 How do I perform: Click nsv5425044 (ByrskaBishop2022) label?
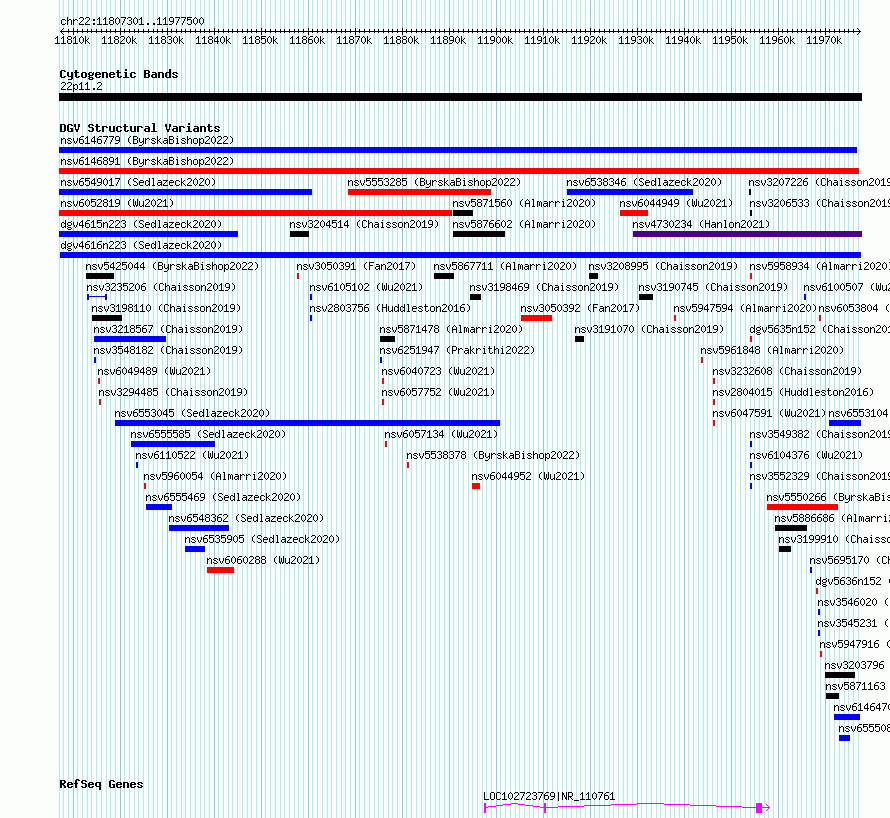(172, 266)
